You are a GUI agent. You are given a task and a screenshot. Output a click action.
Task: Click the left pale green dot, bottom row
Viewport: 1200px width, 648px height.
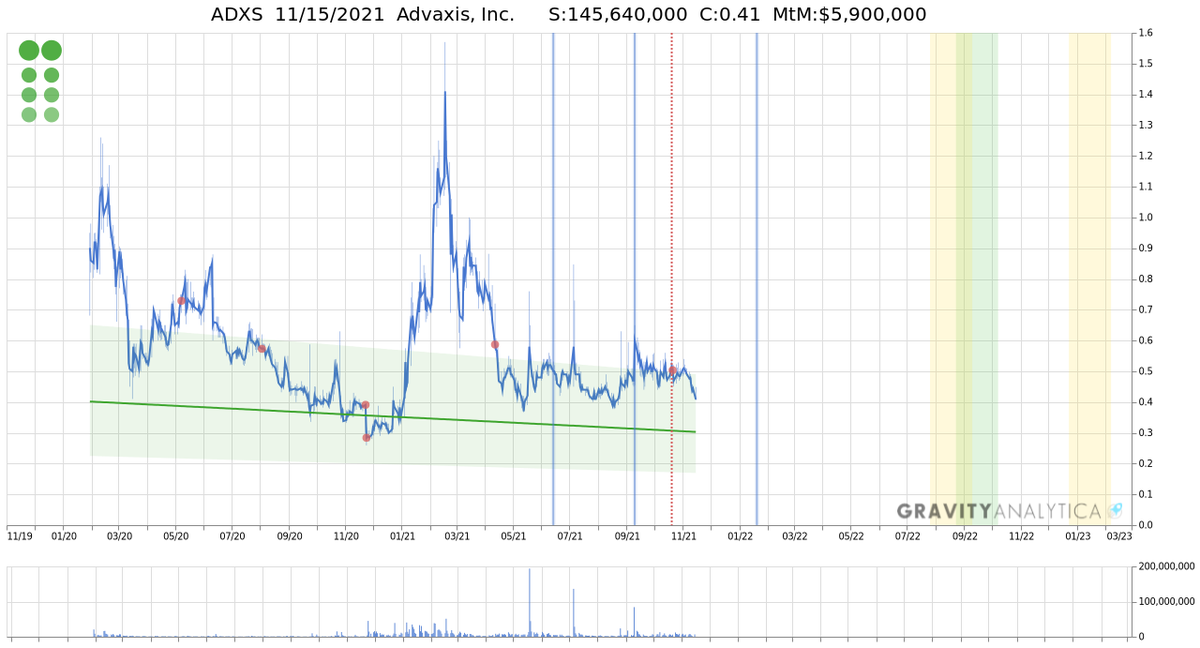coord(29,114)
